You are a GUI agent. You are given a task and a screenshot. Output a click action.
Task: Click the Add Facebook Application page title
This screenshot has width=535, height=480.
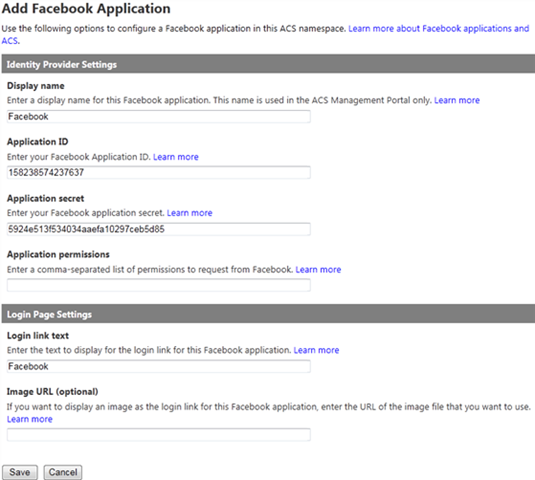pyautogui.click(x=86, y=9)
